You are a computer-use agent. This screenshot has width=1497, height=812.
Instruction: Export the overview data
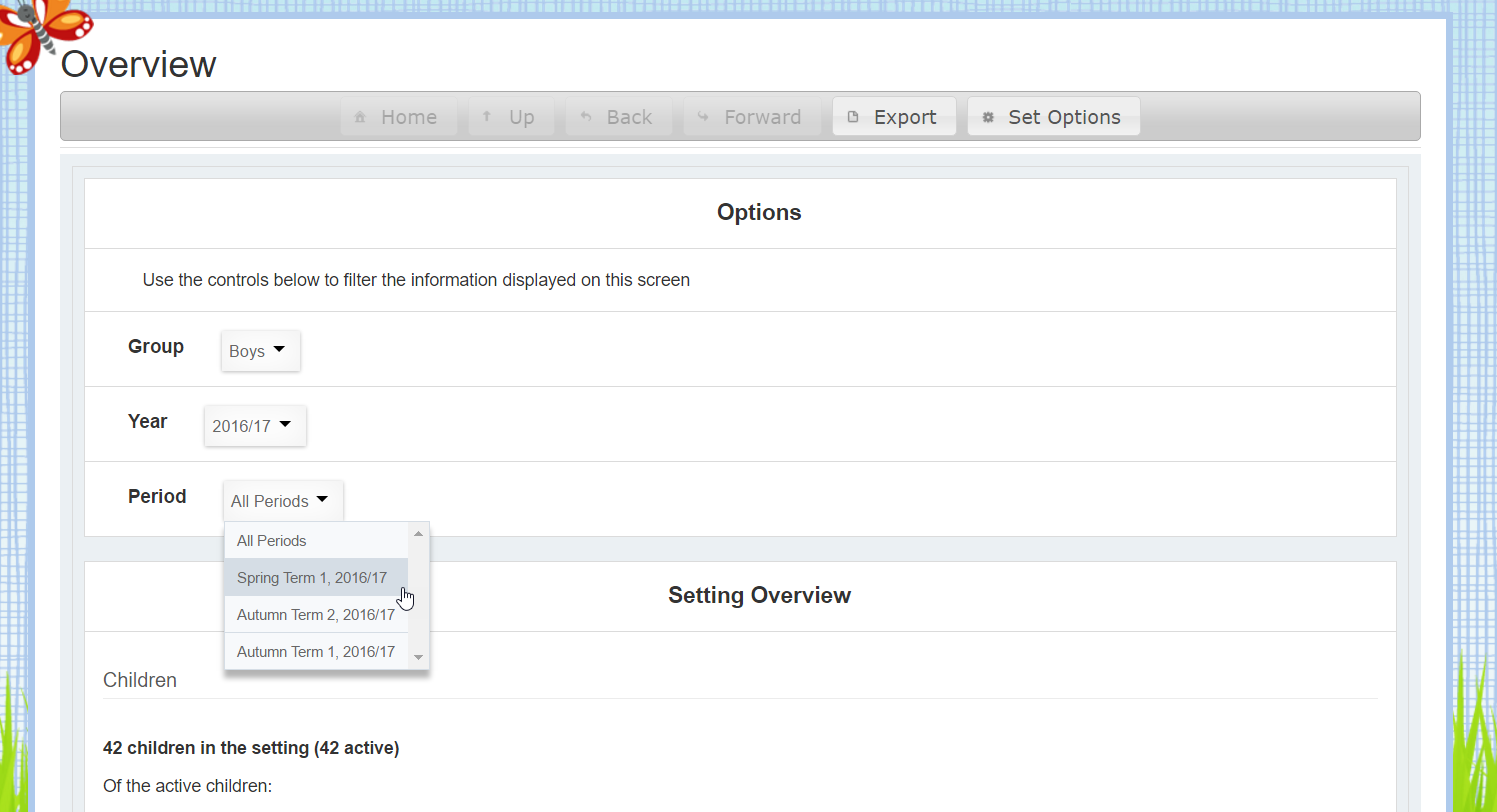894,117
